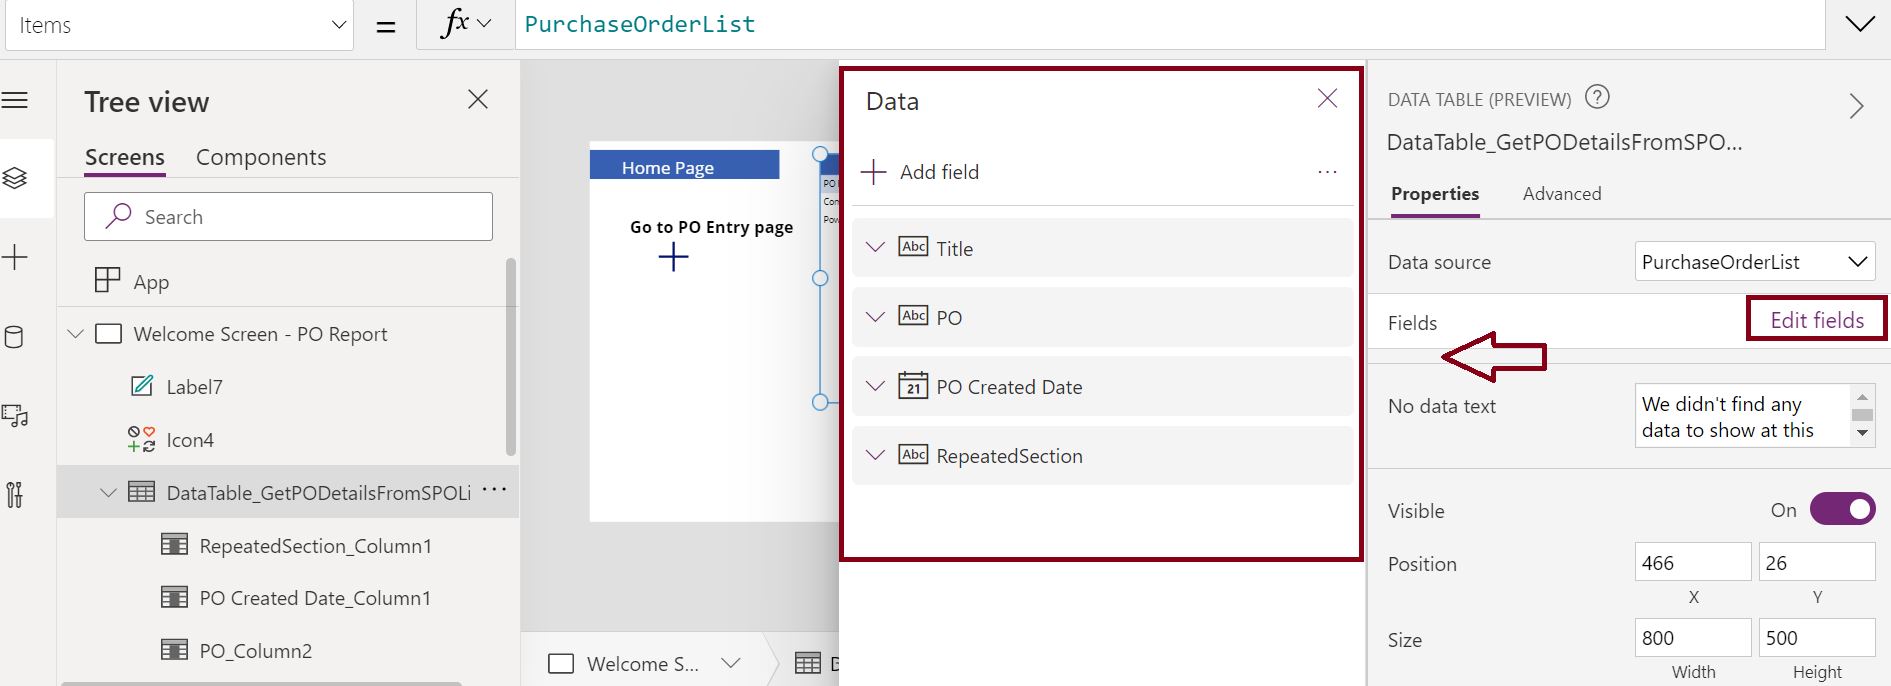Select Label7 in the tree view
The image size is (1891, 686).
pos(194,387)
